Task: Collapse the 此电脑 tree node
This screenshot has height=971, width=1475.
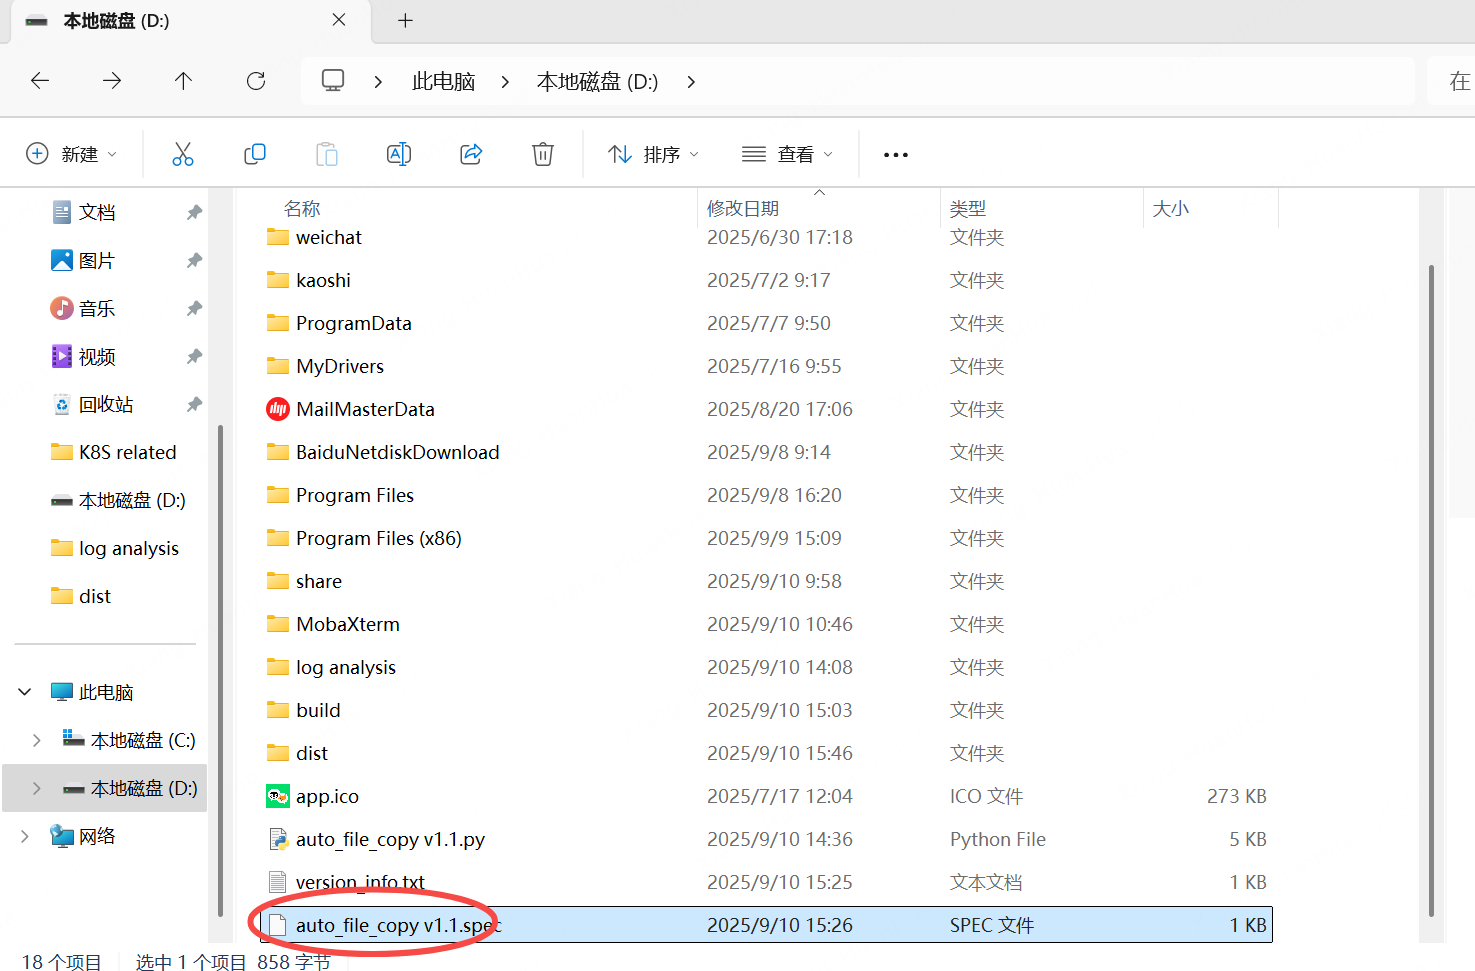Action: coord(25,692)
